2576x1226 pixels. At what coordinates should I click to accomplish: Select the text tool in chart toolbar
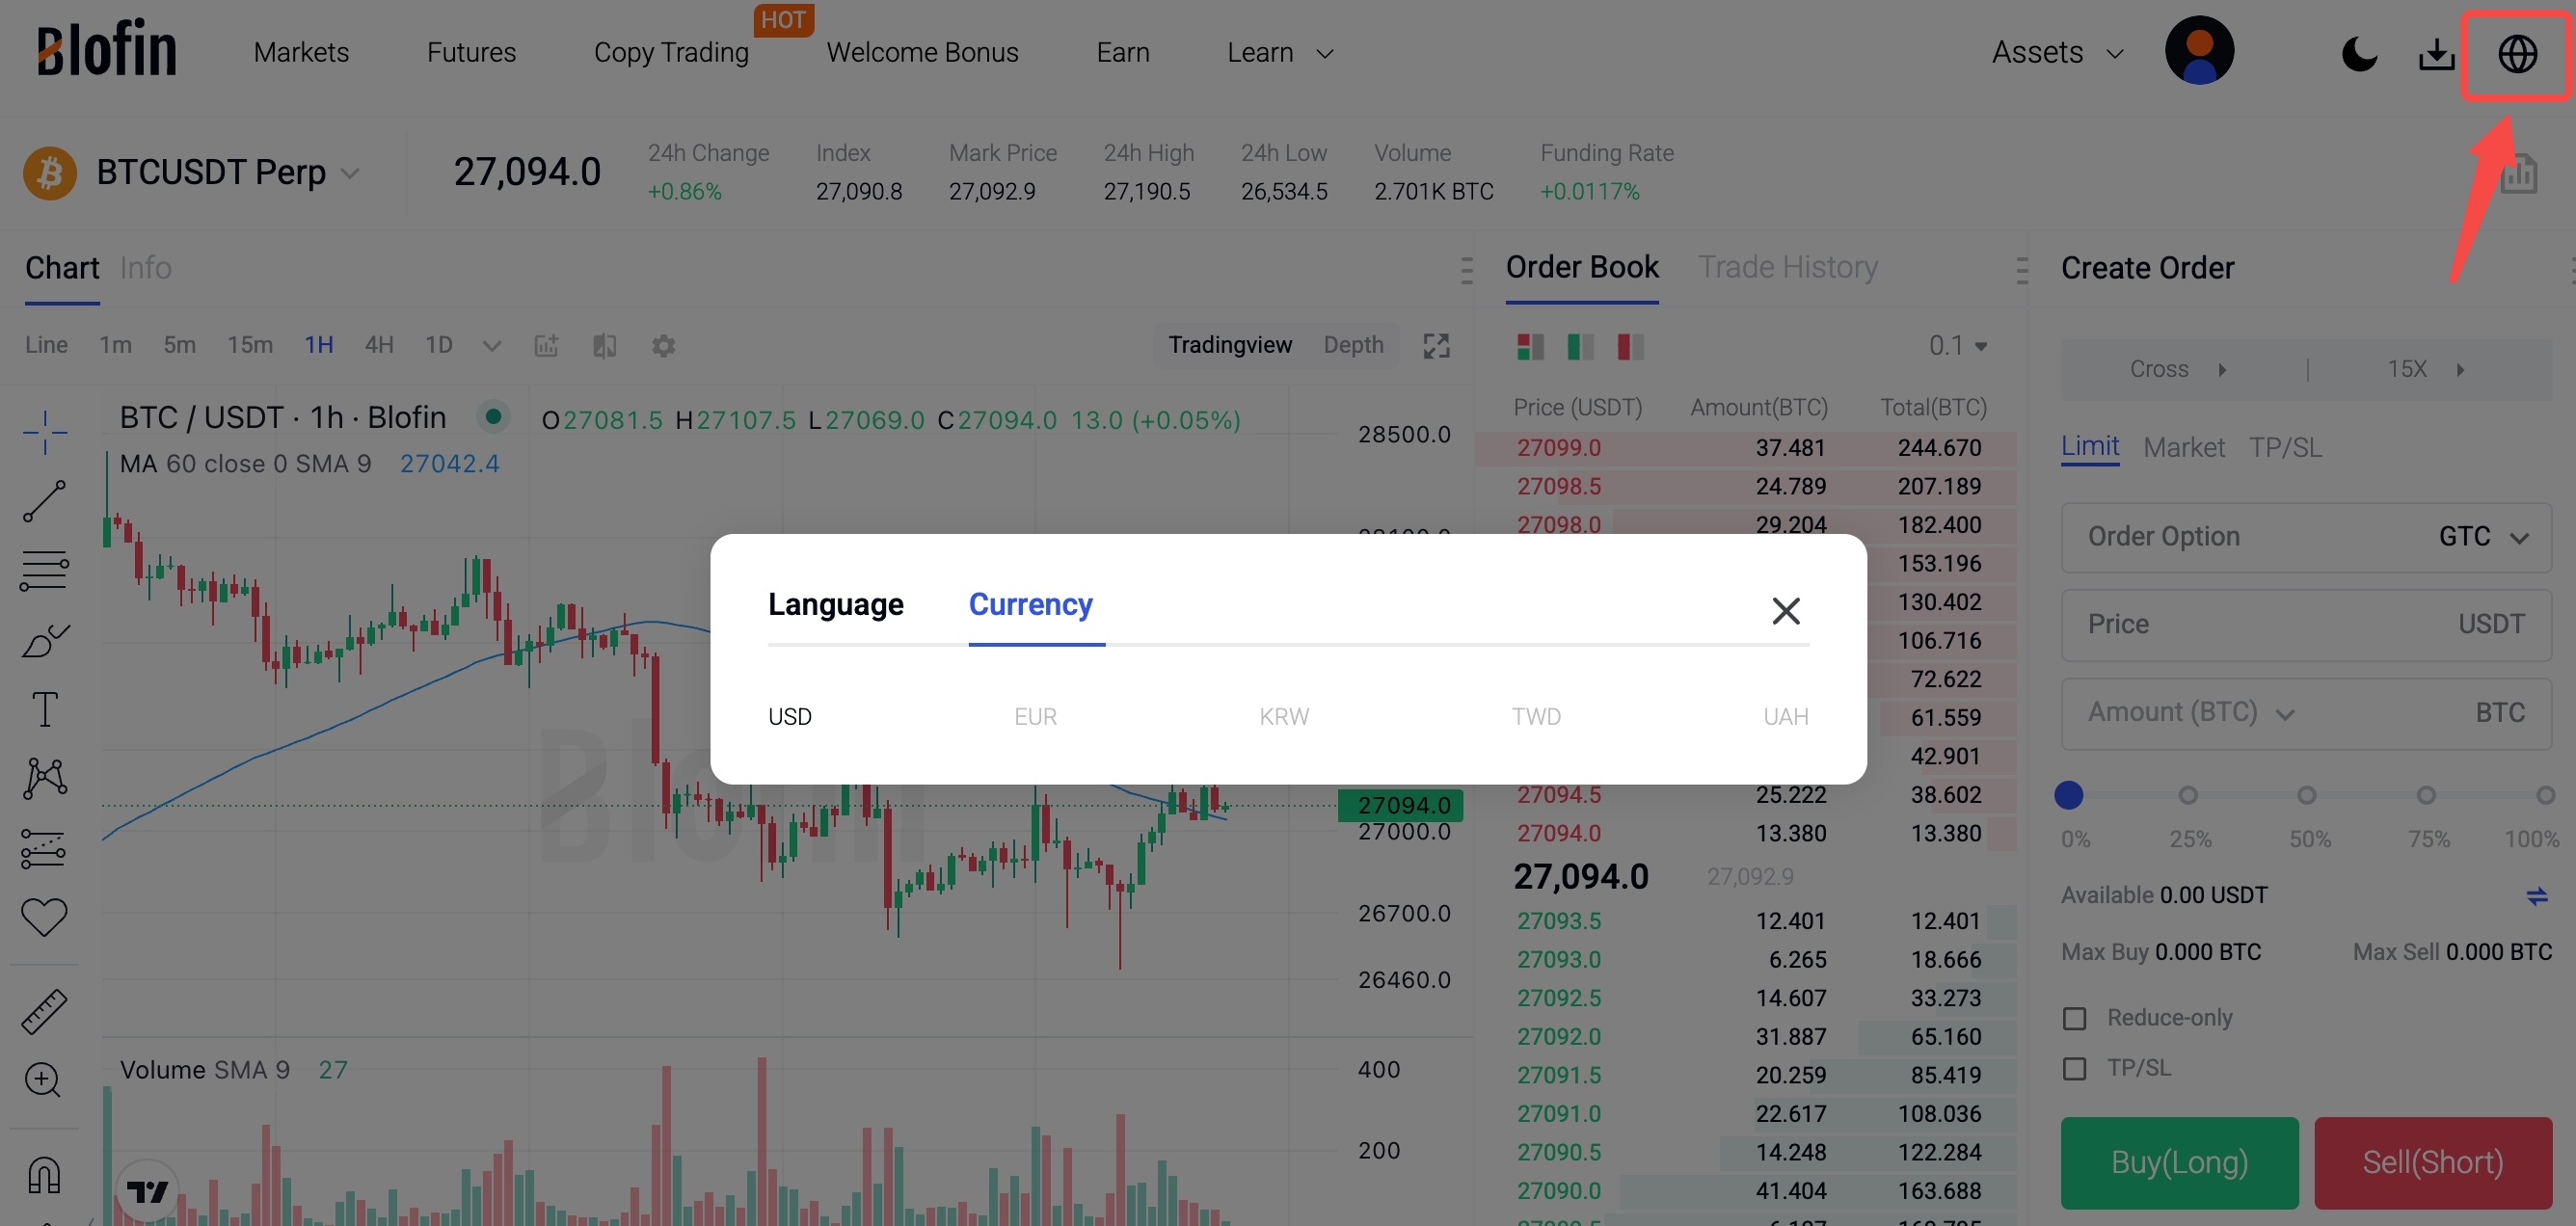44,709
